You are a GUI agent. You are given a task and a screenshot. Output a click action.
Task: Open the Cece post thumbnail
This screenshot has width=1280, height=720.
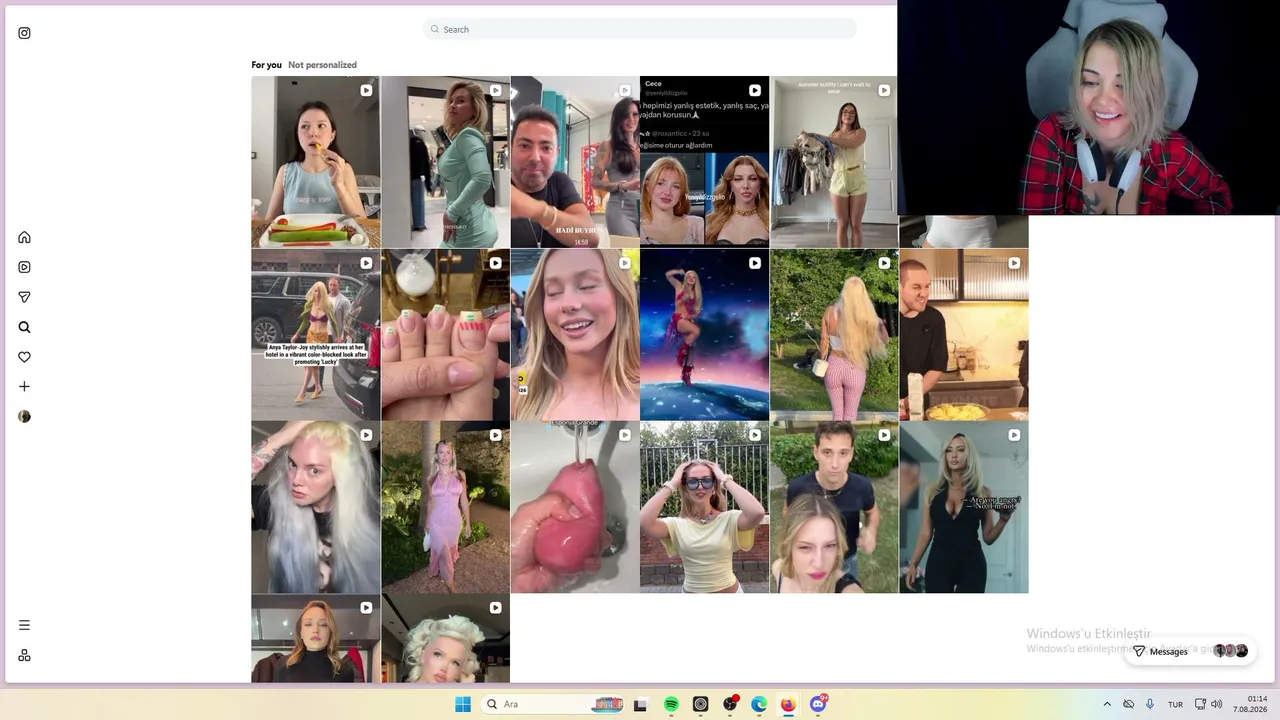[x=704, y=162]
